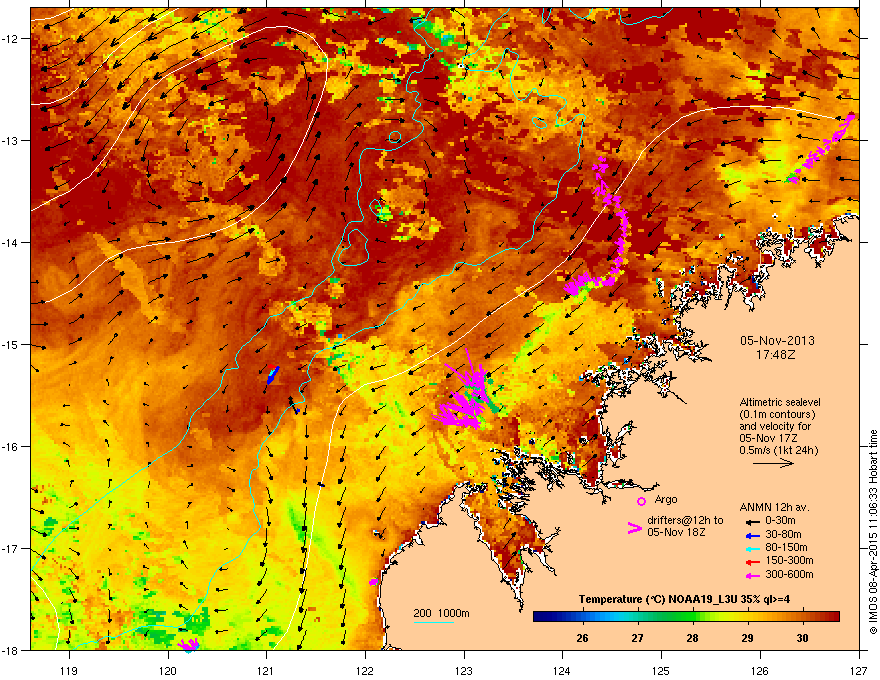Click the longitude axis label 127
Image resolution: width=880 pixels, height=680 pixels.
click(x=859, y=670)
